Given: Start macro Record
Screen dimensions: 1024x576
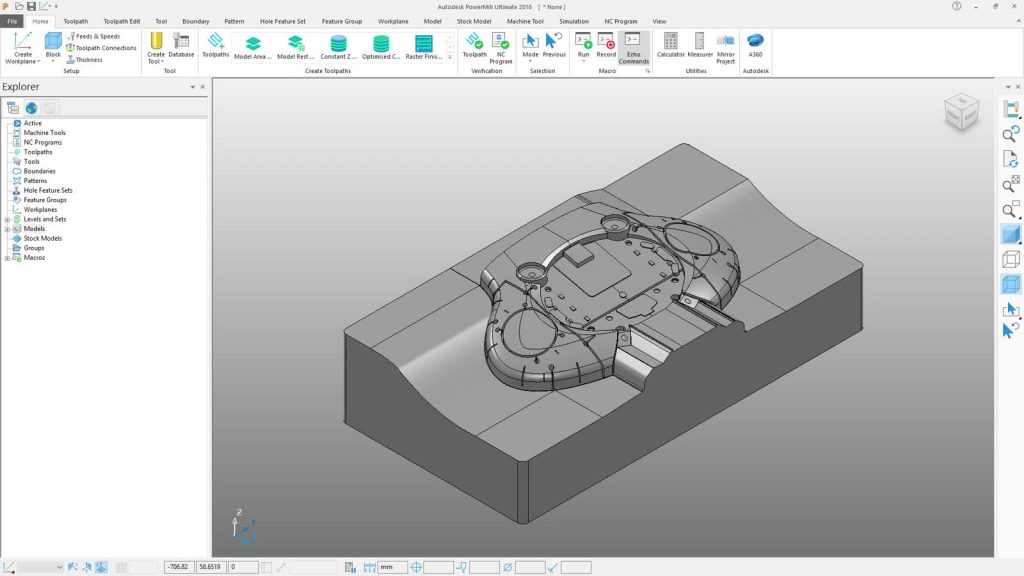Looking at the screenshot, I should [606, 46].
